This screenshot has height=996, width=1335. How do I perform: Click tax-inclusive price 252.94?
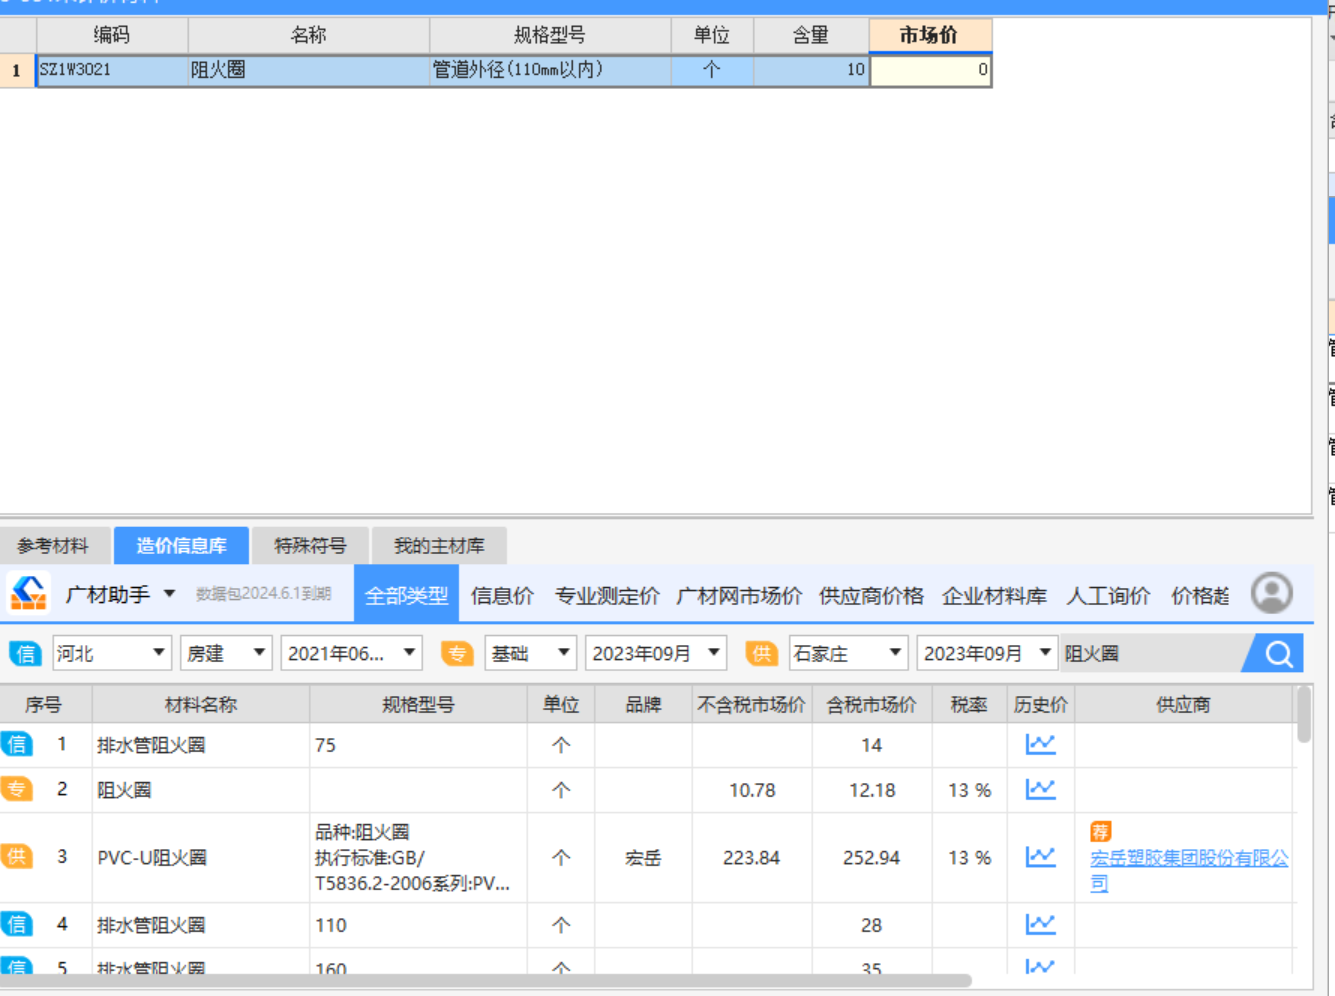871,858
